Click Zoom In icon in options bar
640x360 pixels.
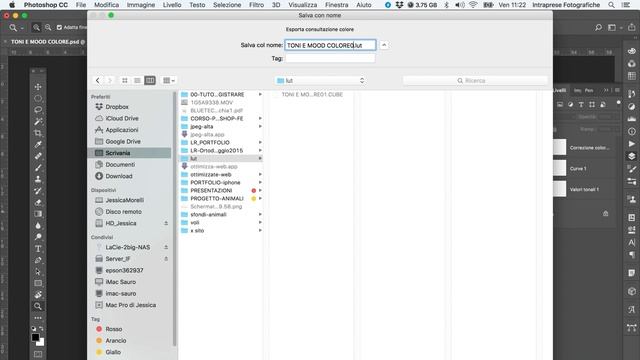click(x=36, y=27)
